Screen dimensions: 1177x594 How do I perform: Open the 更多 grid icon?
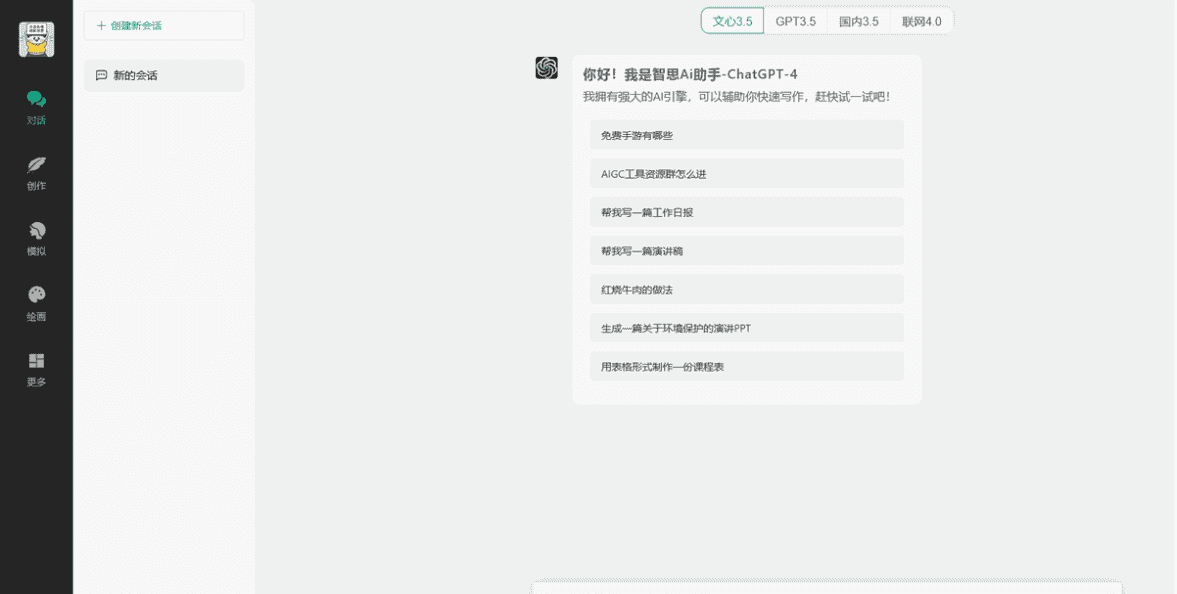pos(36,361)
